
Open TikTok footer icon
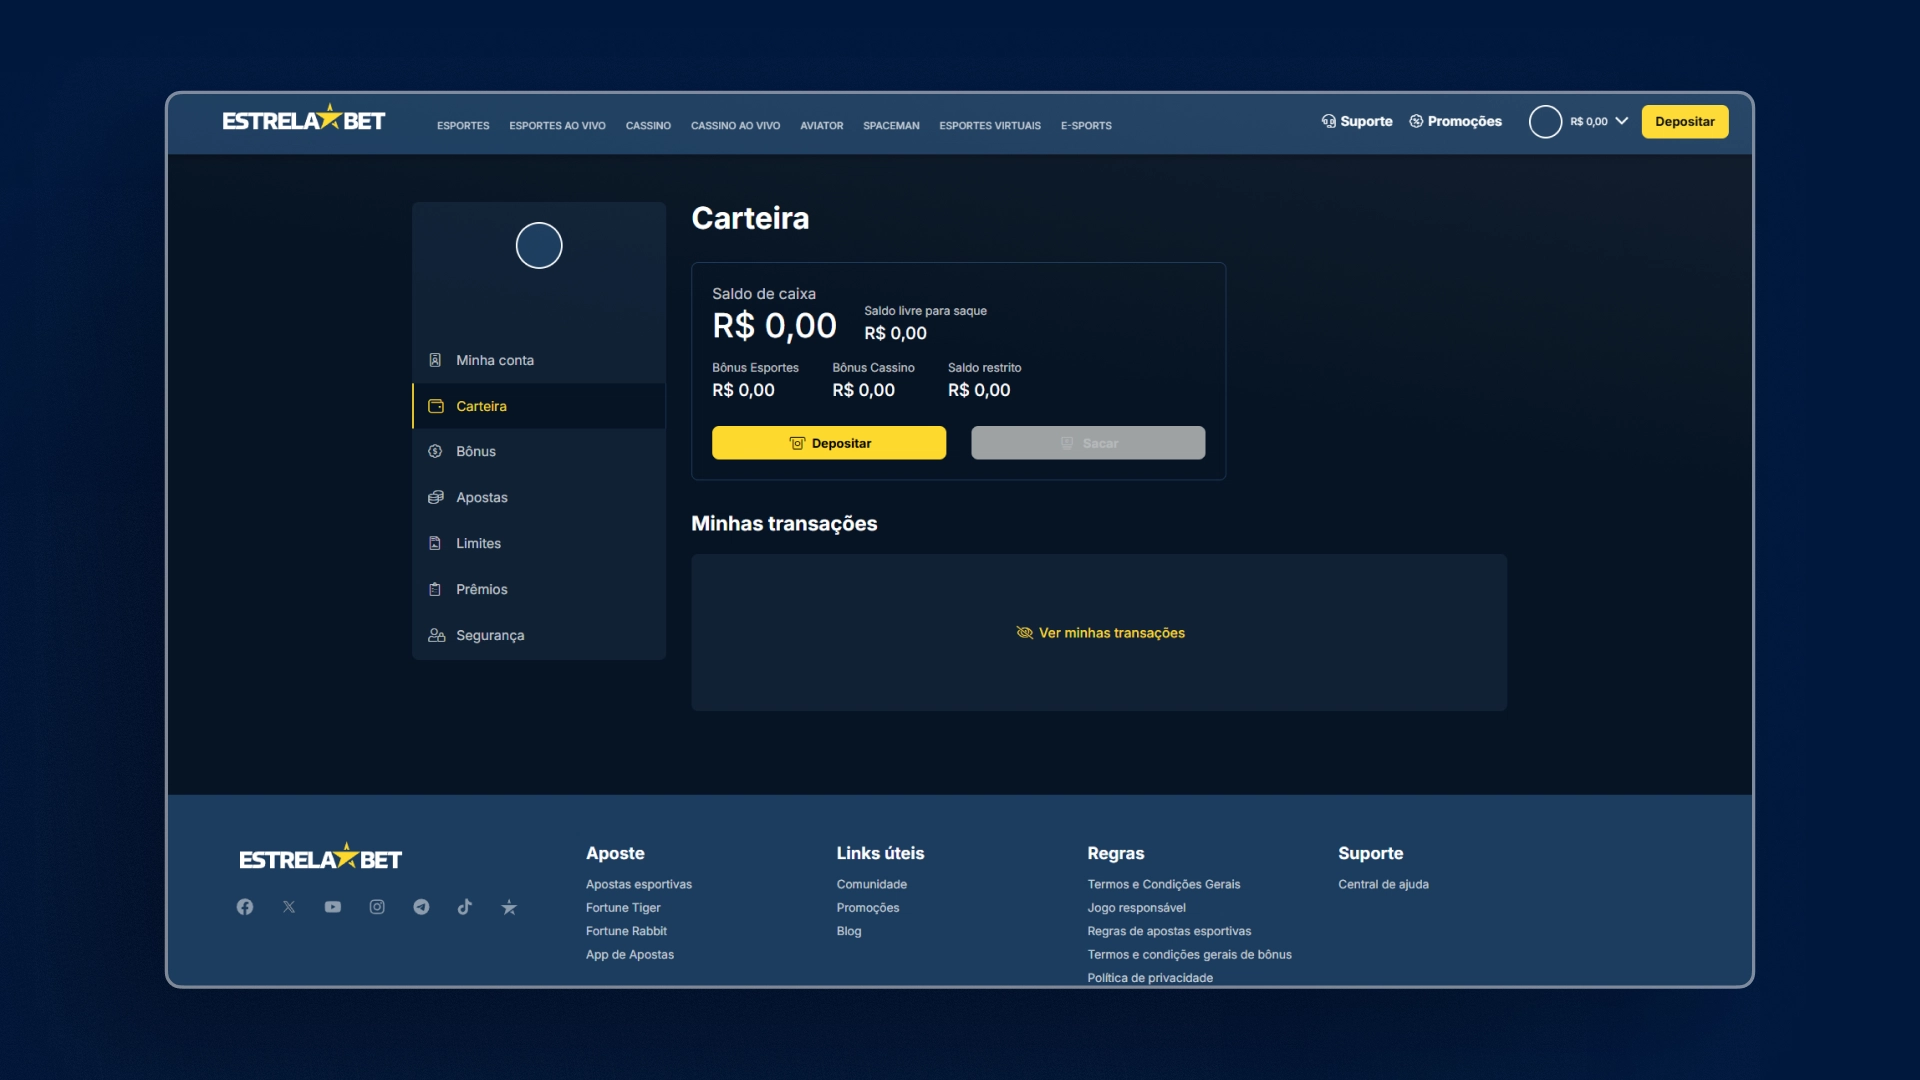(x=465, y=907)
